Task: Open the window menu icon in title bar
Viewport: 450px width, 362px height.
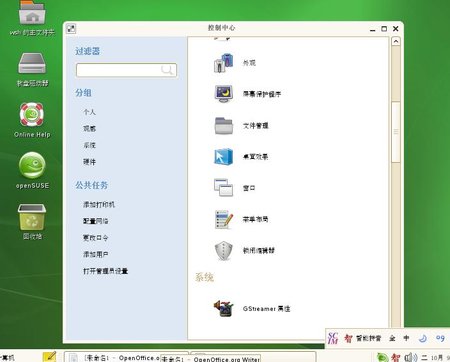Action: 71,29
